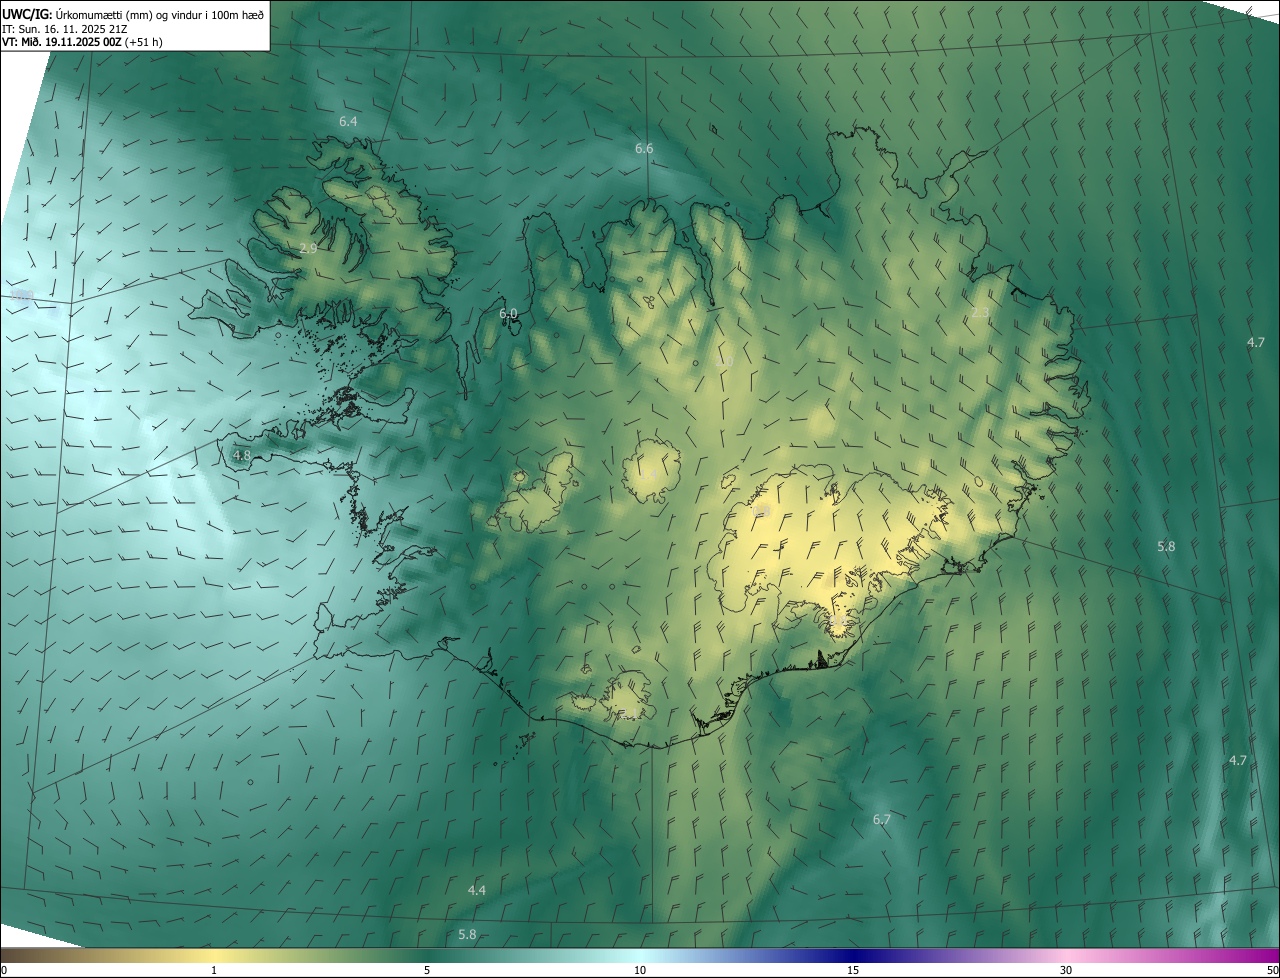Click the colorbar tick label 10

coord(640,971)
